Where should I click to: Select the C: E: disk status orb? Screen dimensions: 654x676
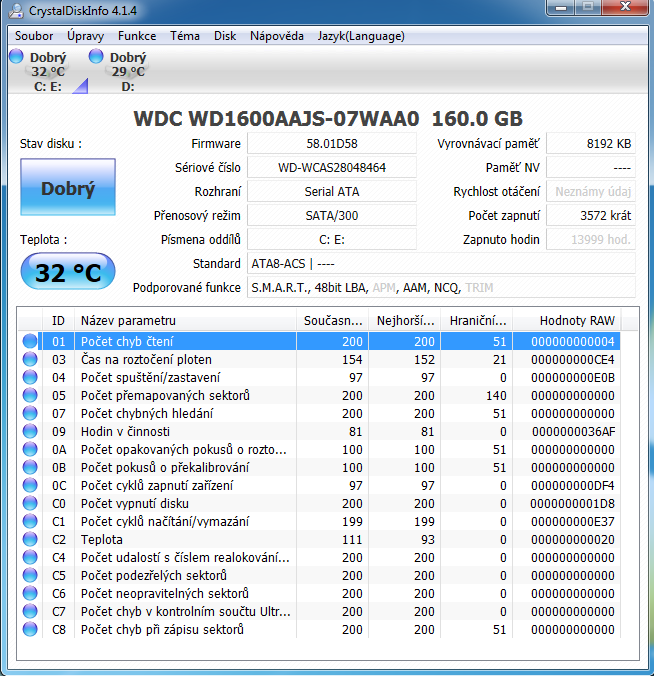(16, 56)
